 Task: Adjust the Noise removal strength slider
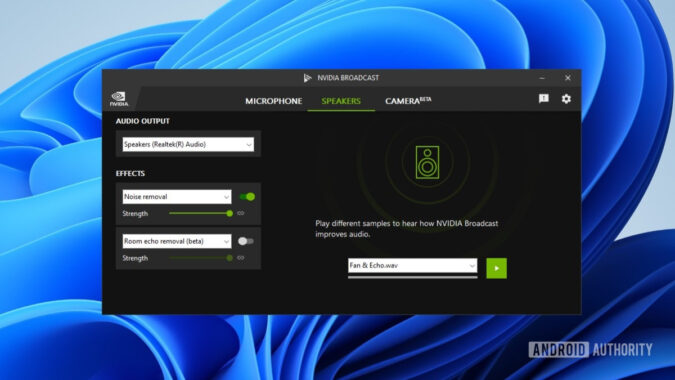(x=201, y=213)
